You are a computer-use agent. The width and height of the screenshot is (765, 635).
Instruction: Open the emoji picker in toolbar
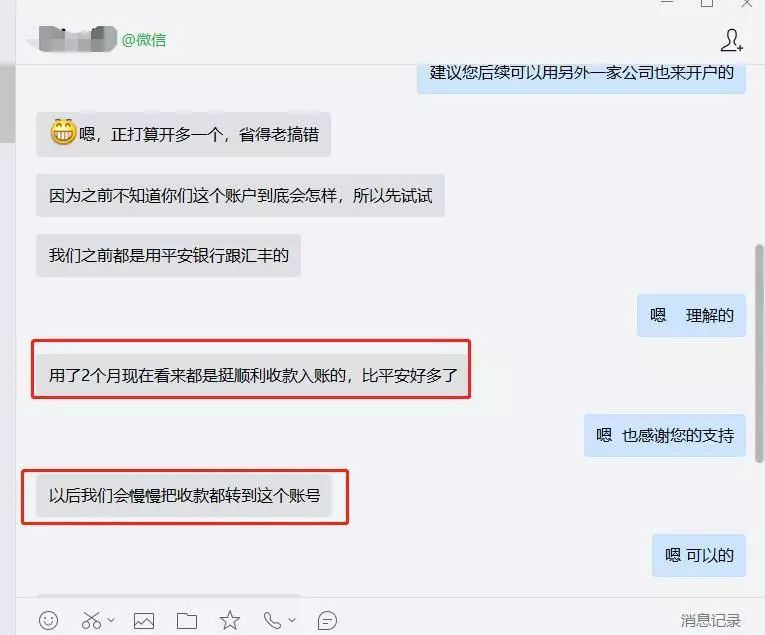pyautogui.click(x=48, y=620)
